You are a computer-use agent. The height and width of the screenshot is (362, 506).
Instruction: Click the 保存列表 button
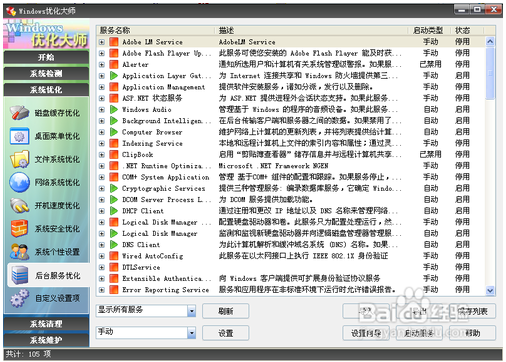coord(472,311)
